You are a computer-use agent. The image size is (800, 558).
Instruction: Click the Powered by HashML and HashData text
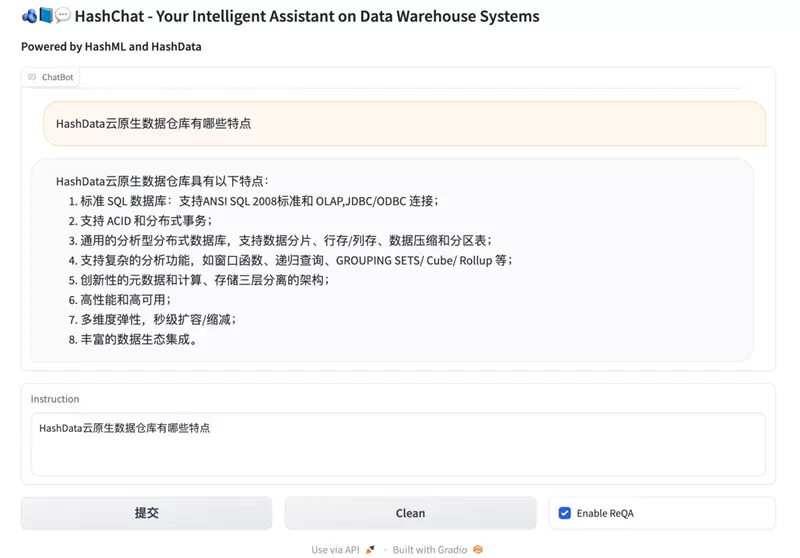(111, 46)
